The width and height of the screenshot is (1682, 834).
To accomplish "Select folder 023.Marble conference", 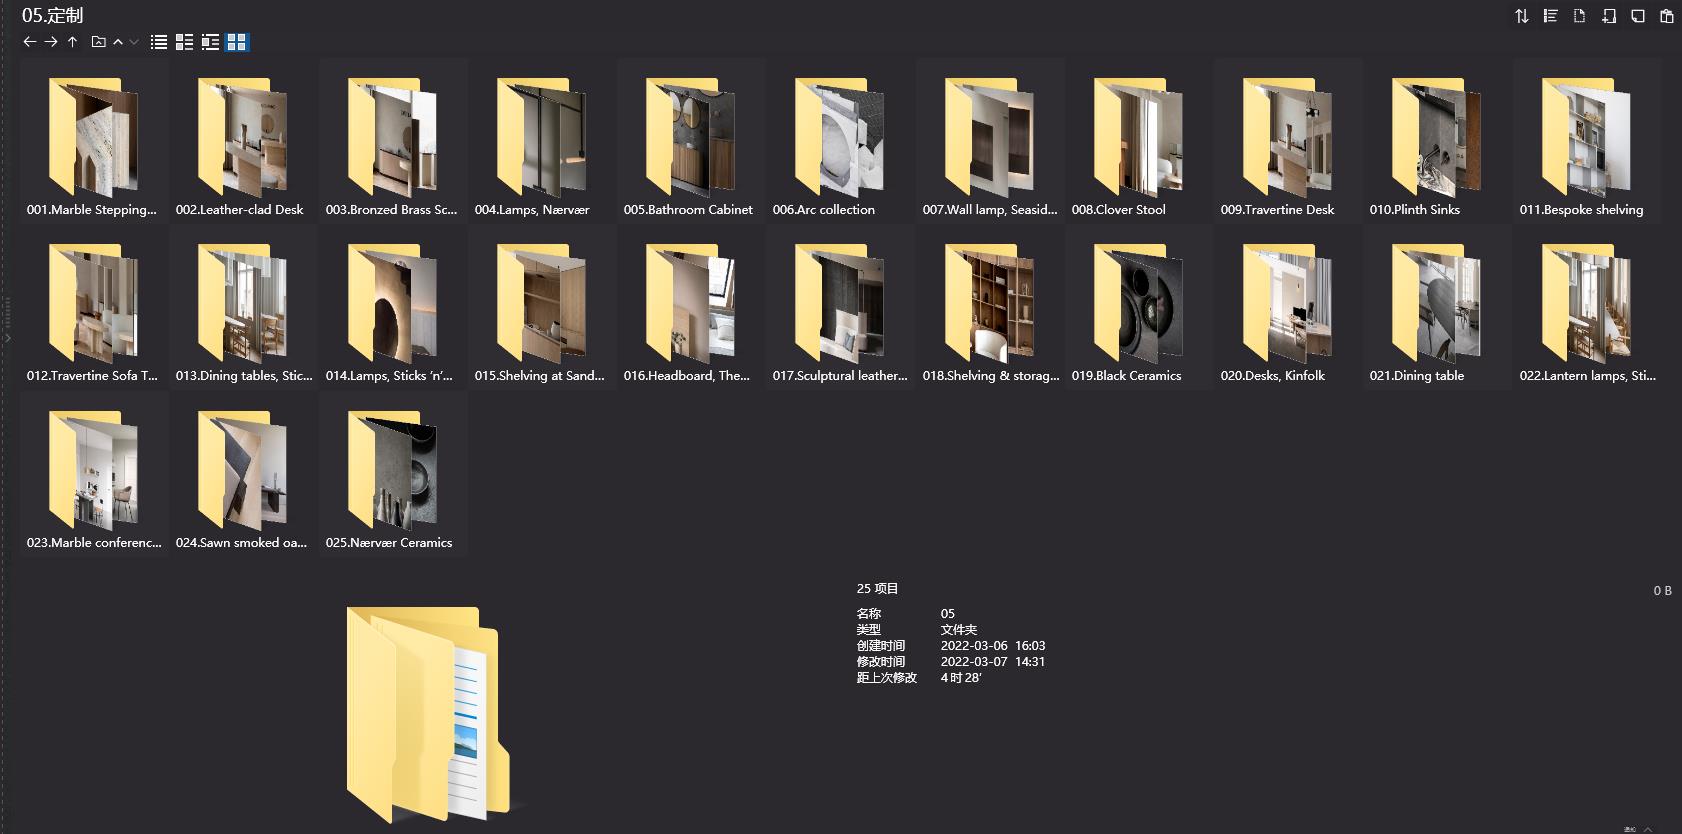I will tap(94, 473).
